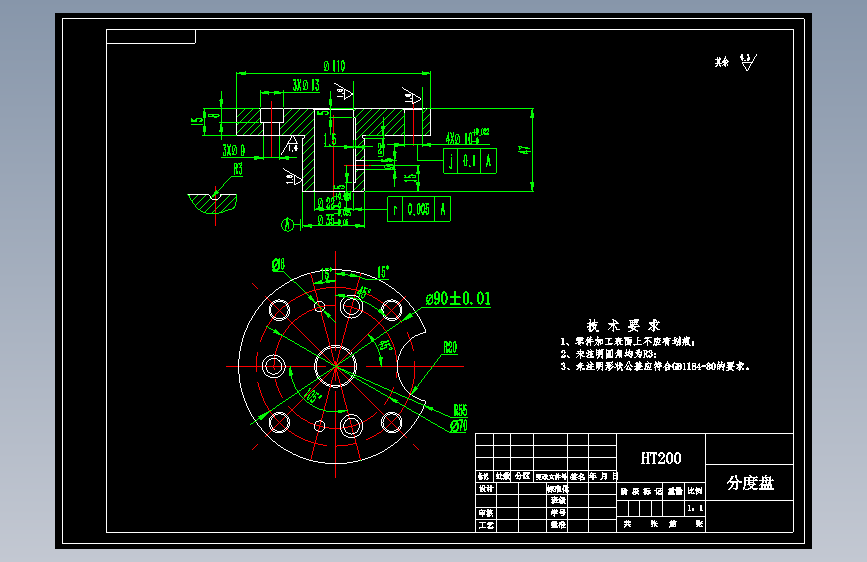Click the 设计 cell in title block

486,488
